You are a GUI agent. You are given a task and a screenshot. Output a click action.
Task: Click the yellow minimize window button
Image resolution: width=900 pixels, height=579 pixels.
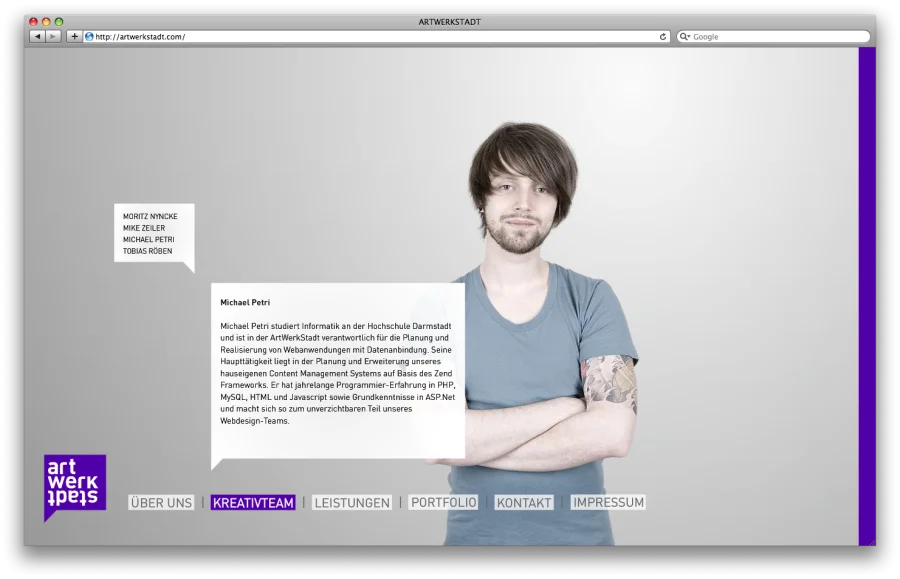point(45,21)
